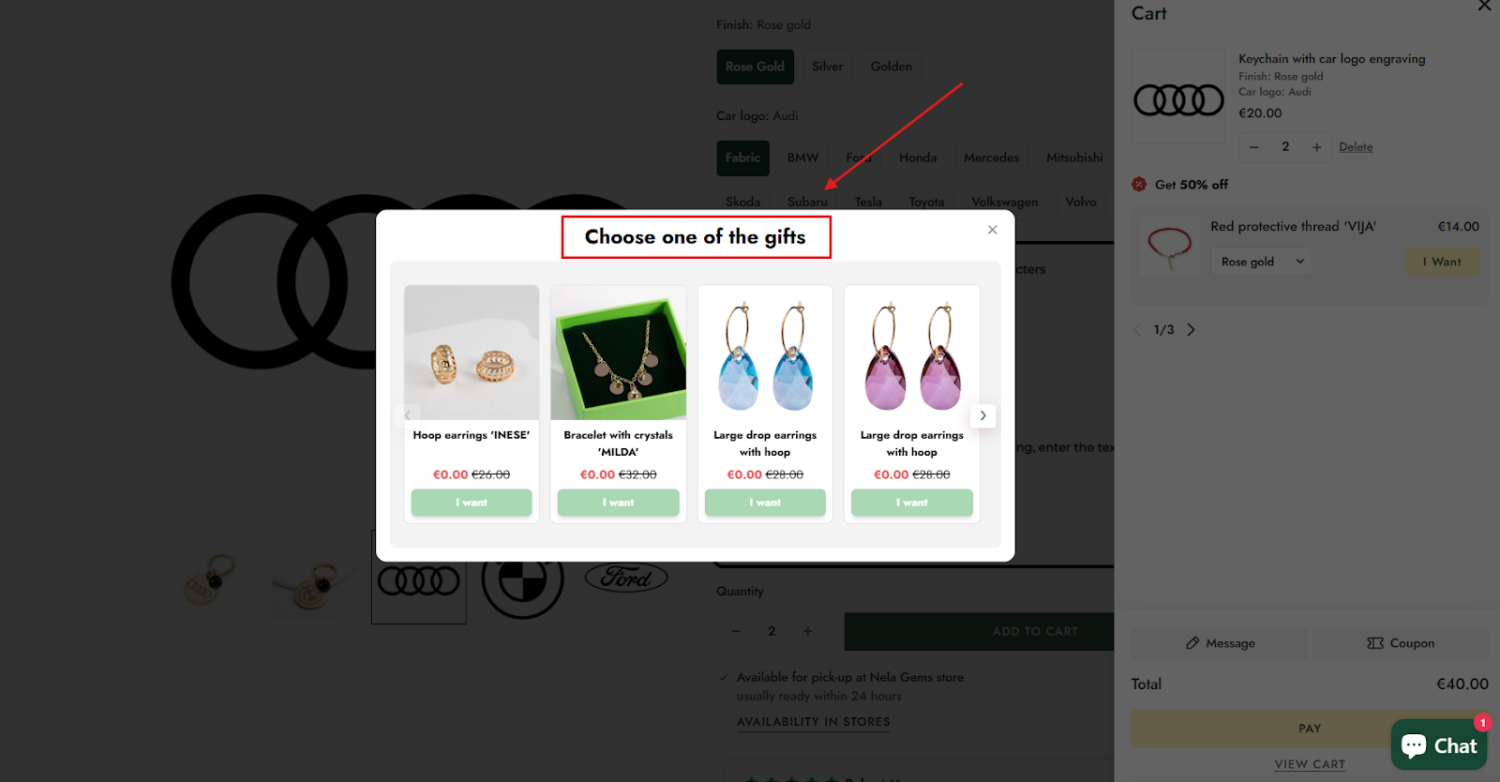Image resolution: width=1500 pixels, height=782 pixels.
Task: Show next gifts in carousel
Action: (x=983, y=415)
